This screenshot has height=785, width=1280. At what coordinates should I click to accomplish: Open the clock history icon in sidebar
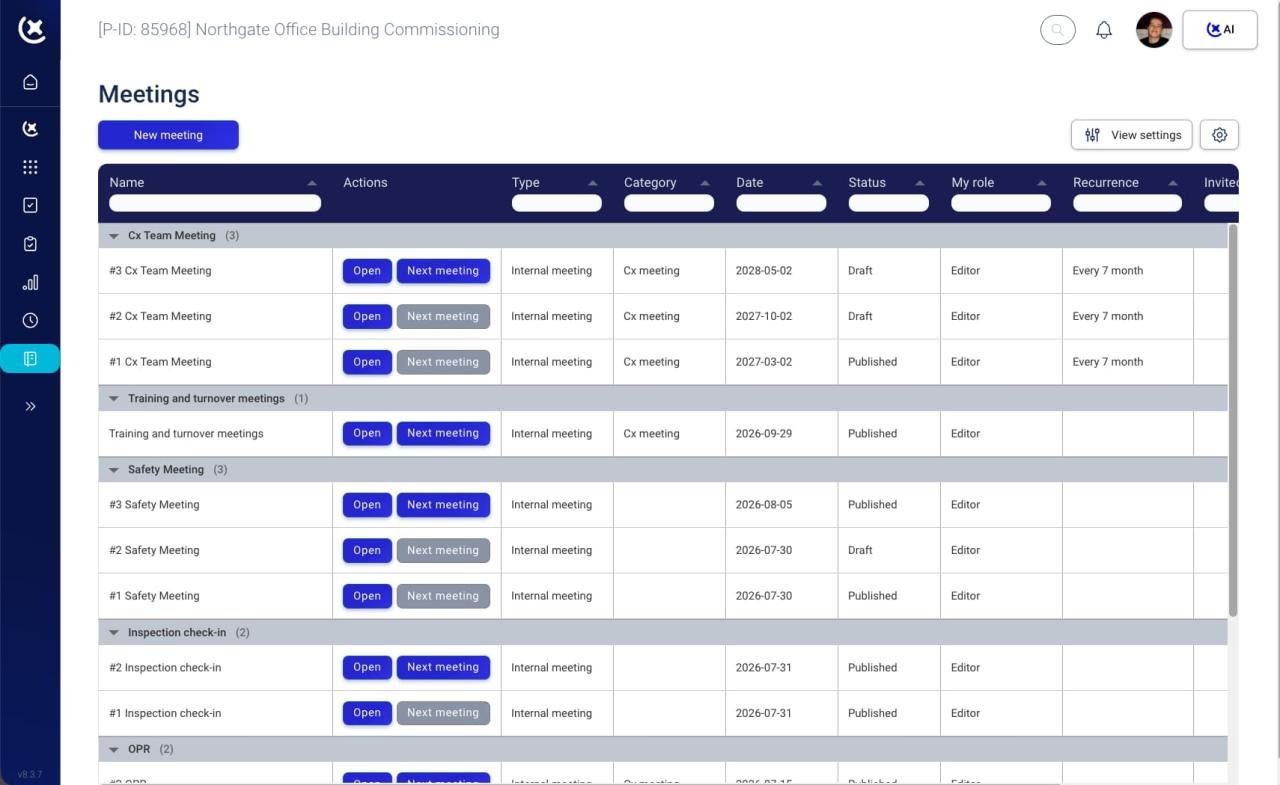pos(30,320)
